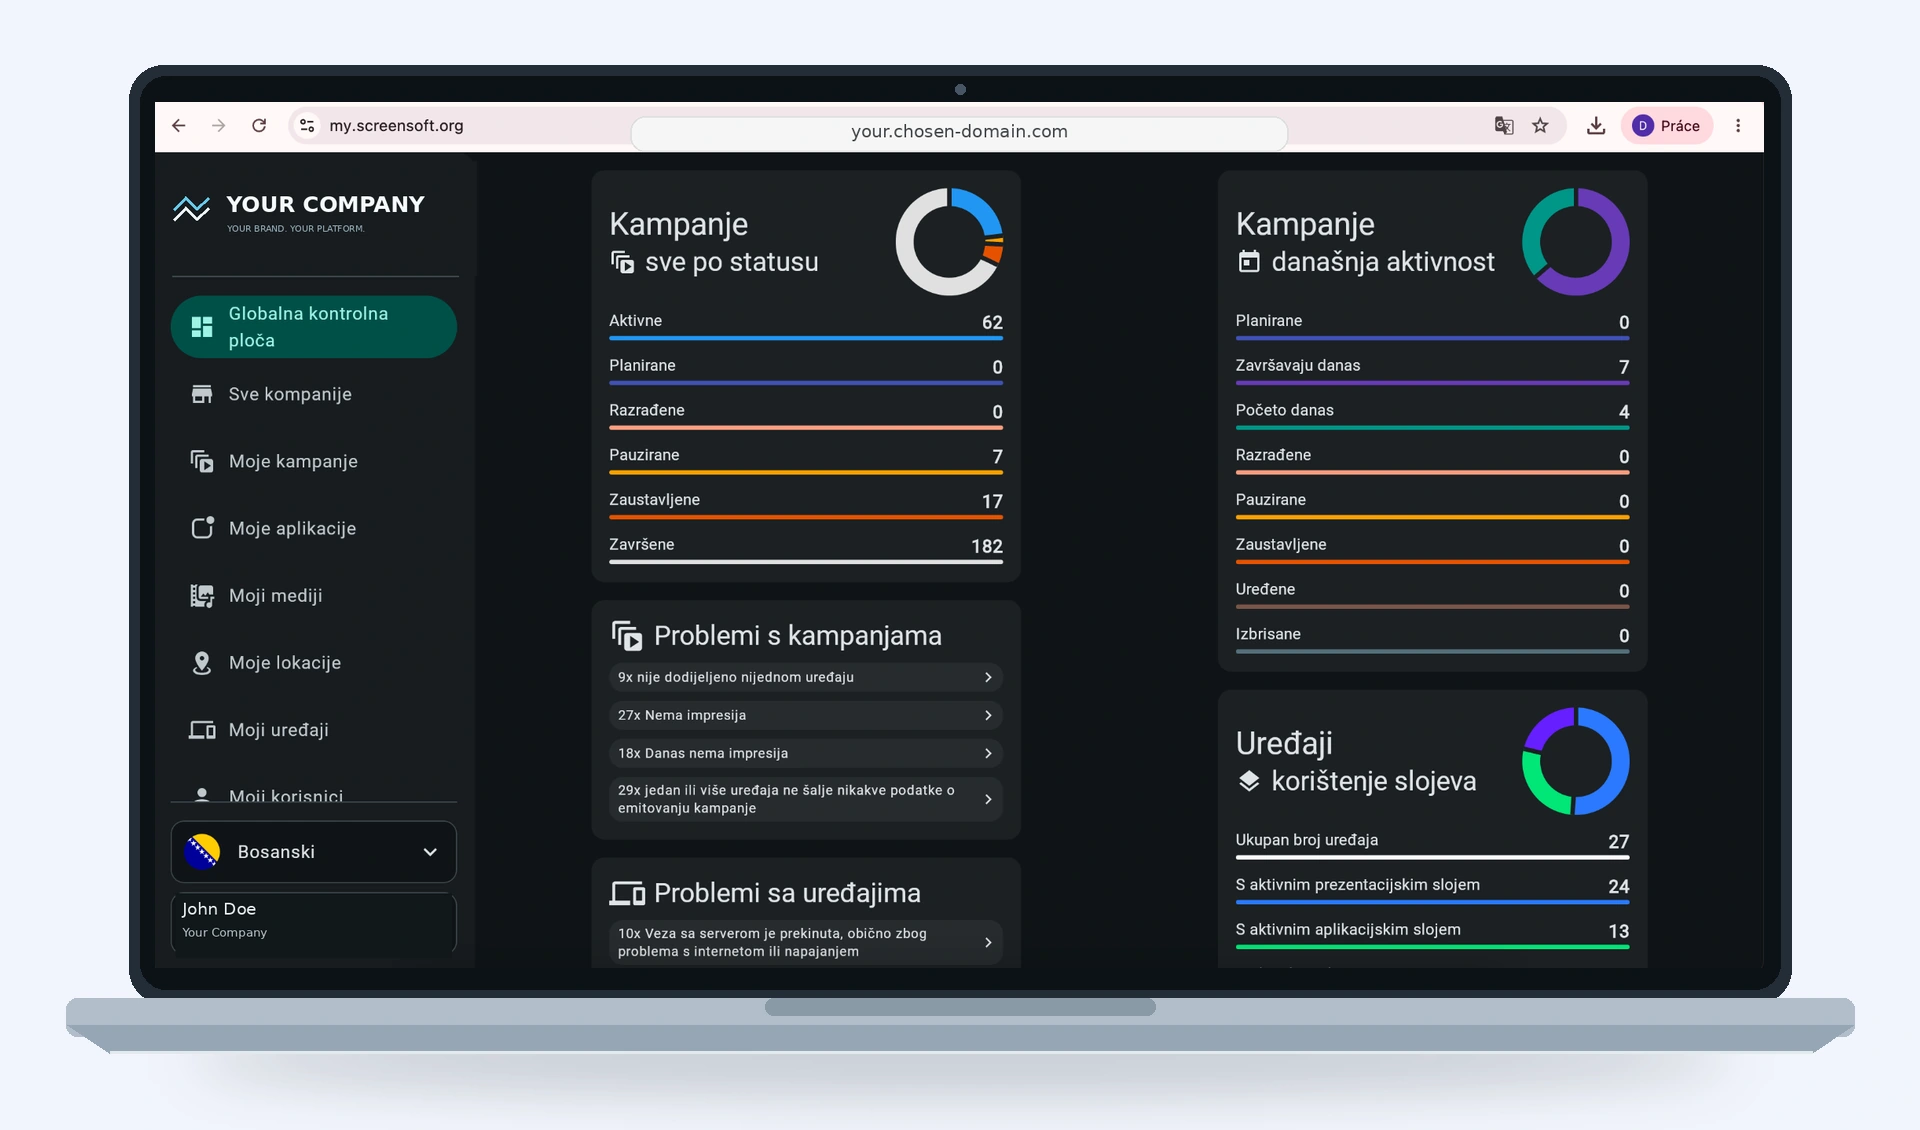Go back using browser back arrow

coord(179,126)
